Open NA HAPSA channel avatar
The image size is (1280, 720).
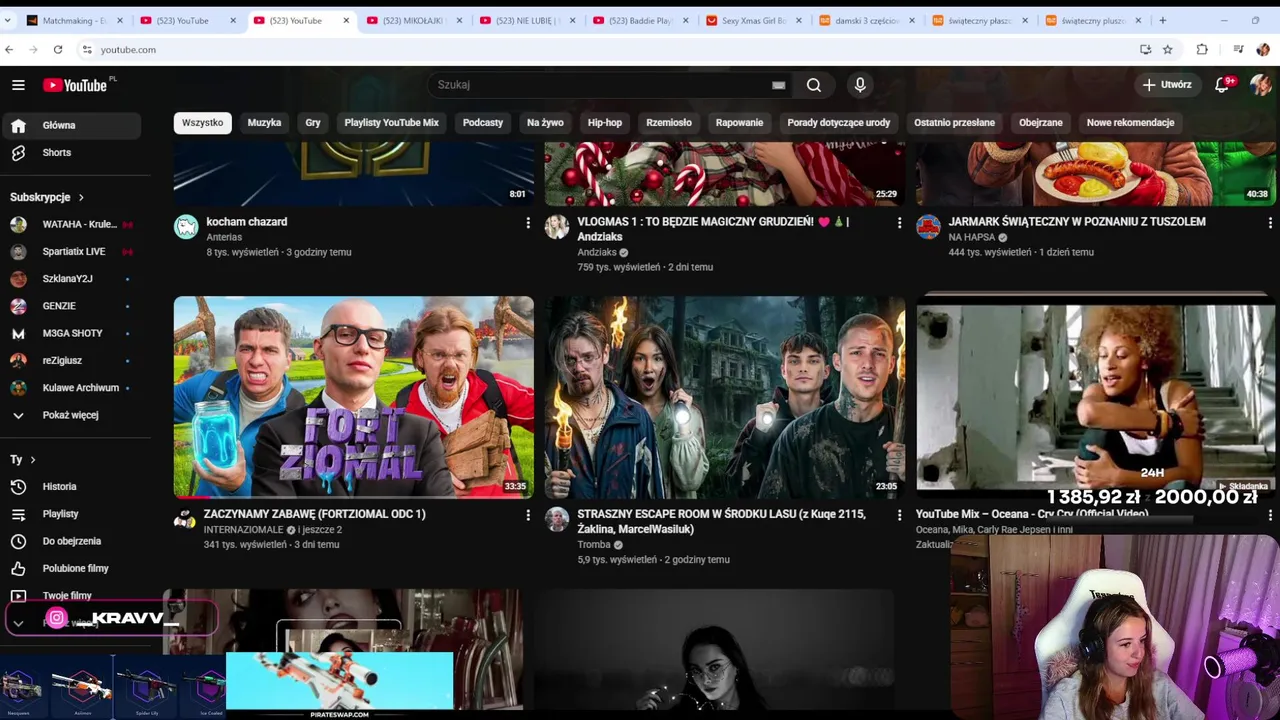928,227
